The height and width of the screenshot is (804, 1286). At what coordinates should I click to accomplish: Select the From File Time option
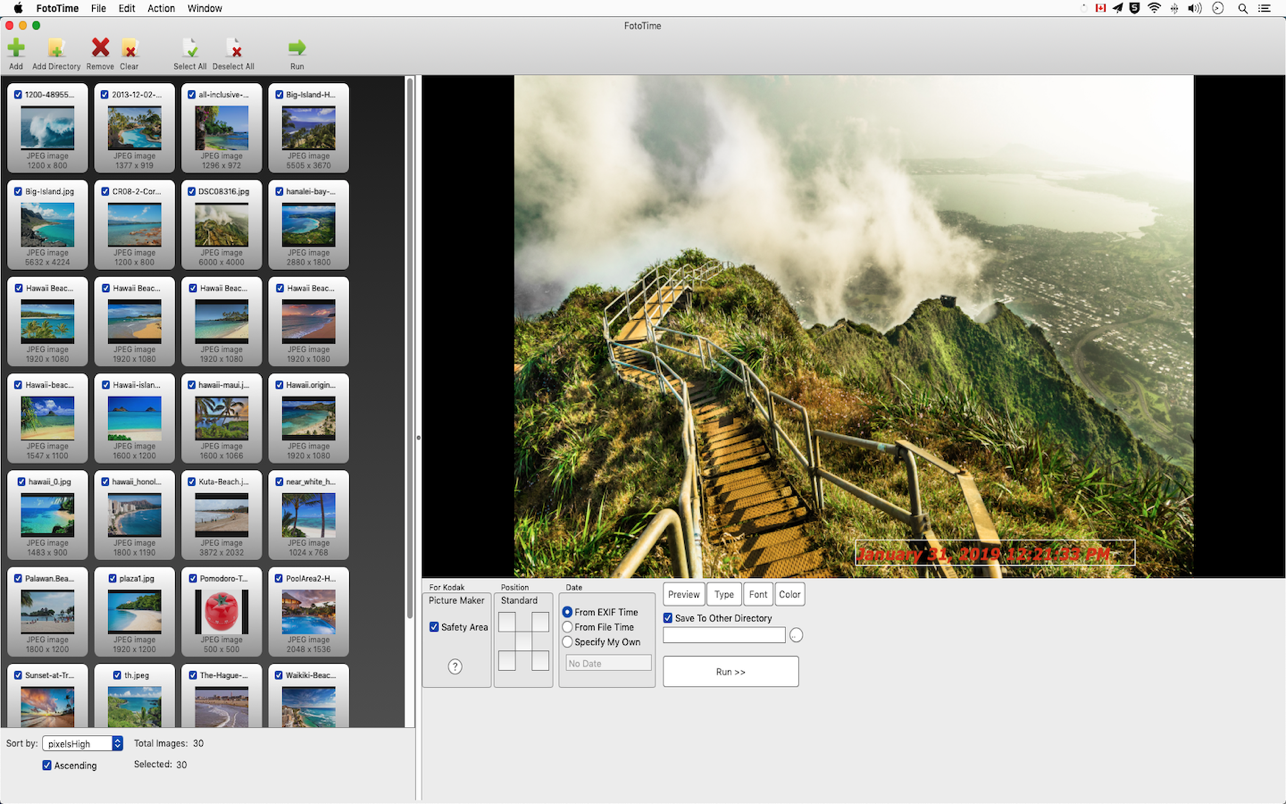click(x=568, y=627)
